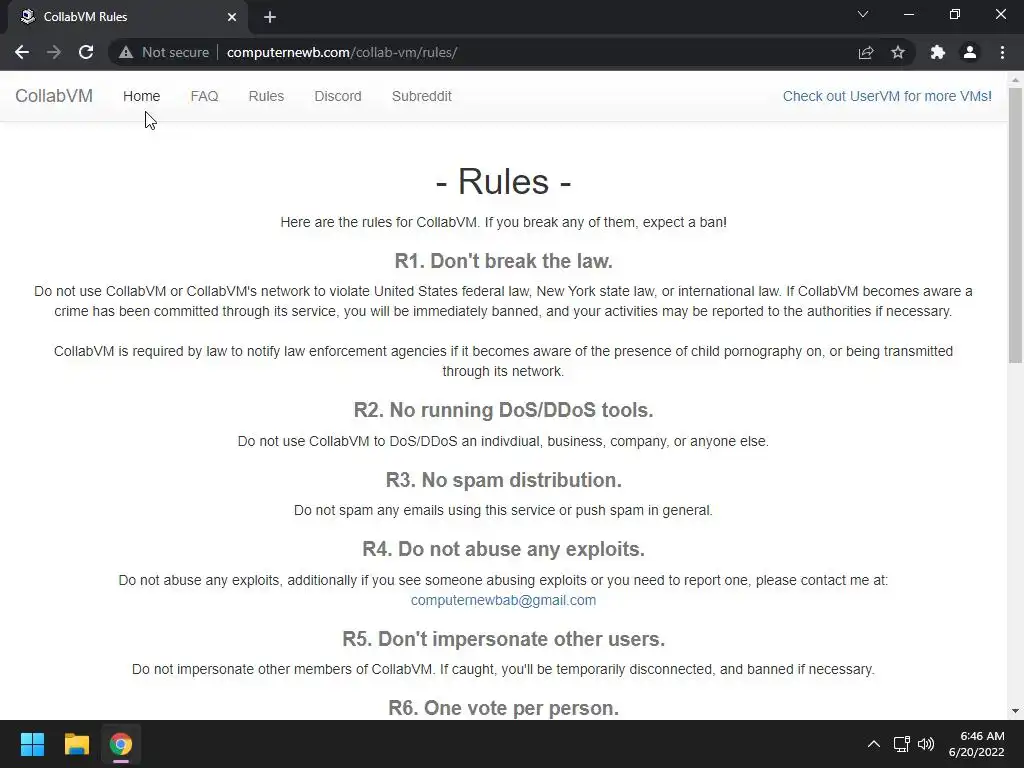Image resolution: width=1024 pixels, height=768 pixels.
Task: Share this page using the share icon
Action: click(866, 52)
